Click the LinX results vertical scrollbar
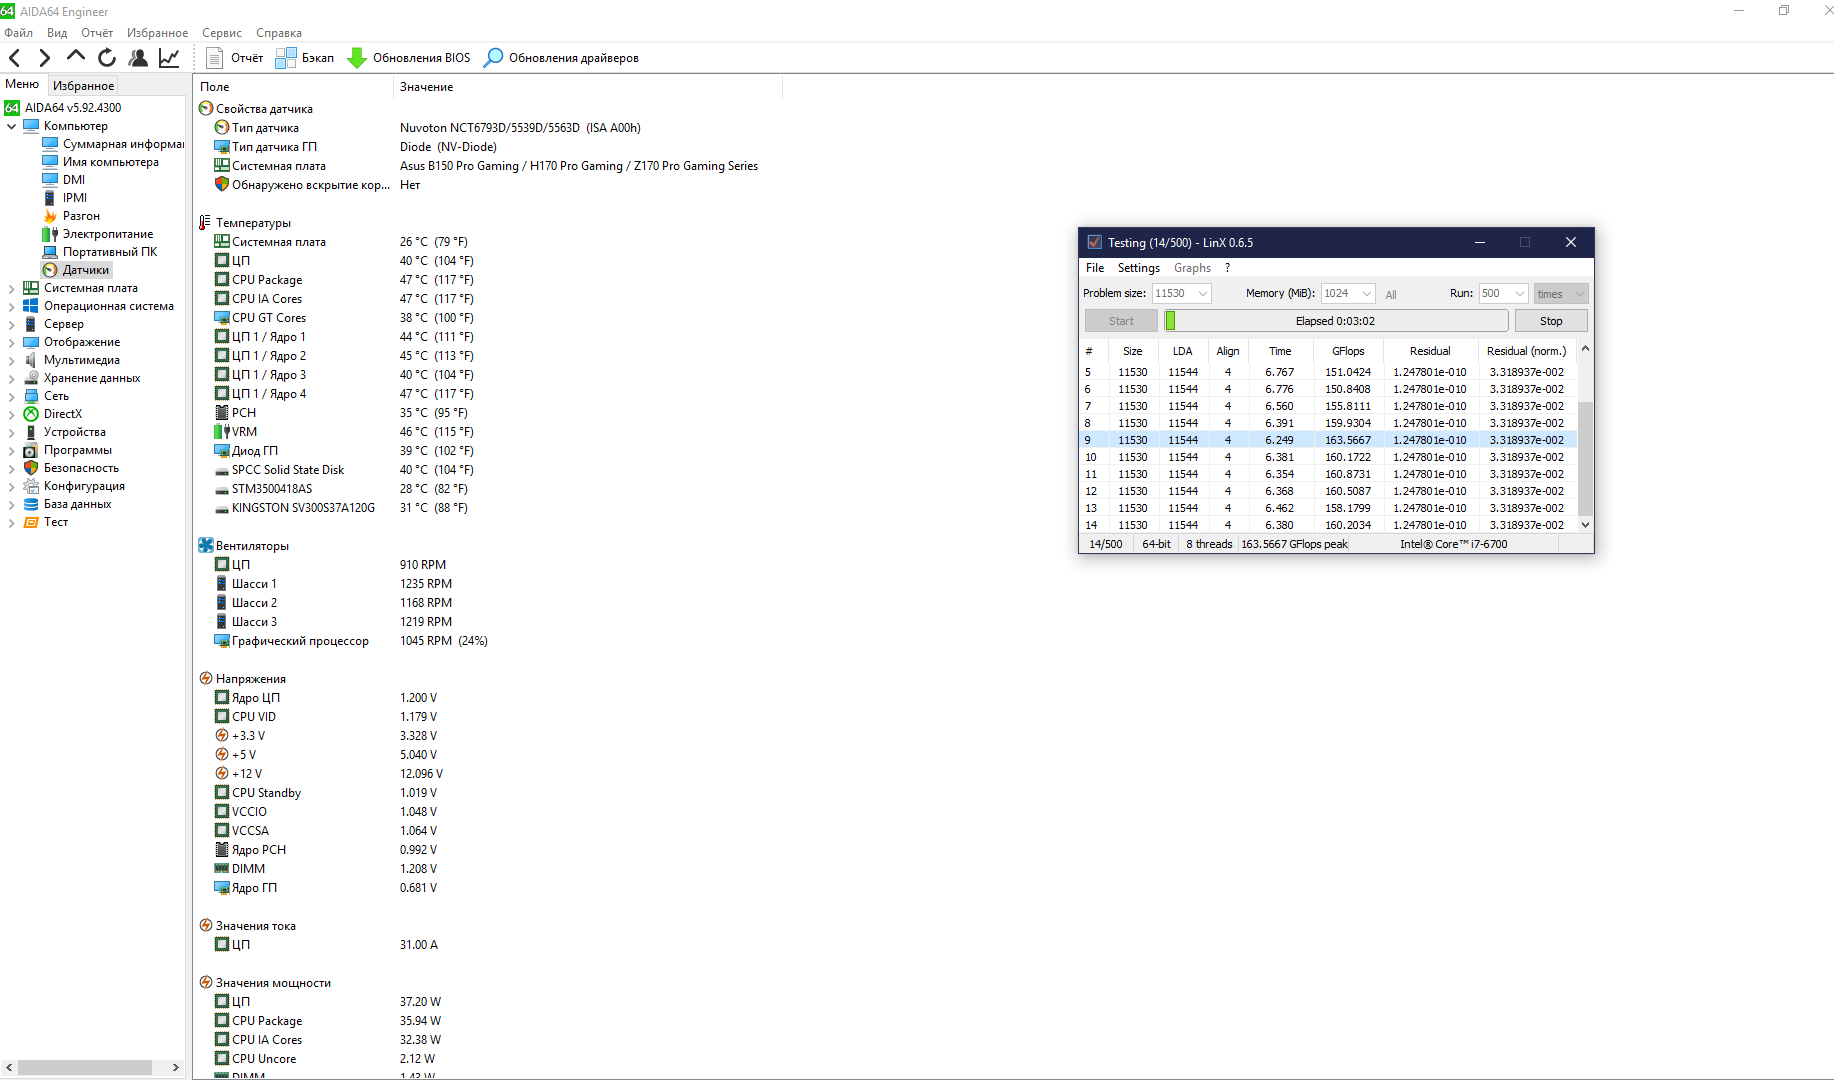This screenshot has height=1080, width=1834. click(1585, 450)
